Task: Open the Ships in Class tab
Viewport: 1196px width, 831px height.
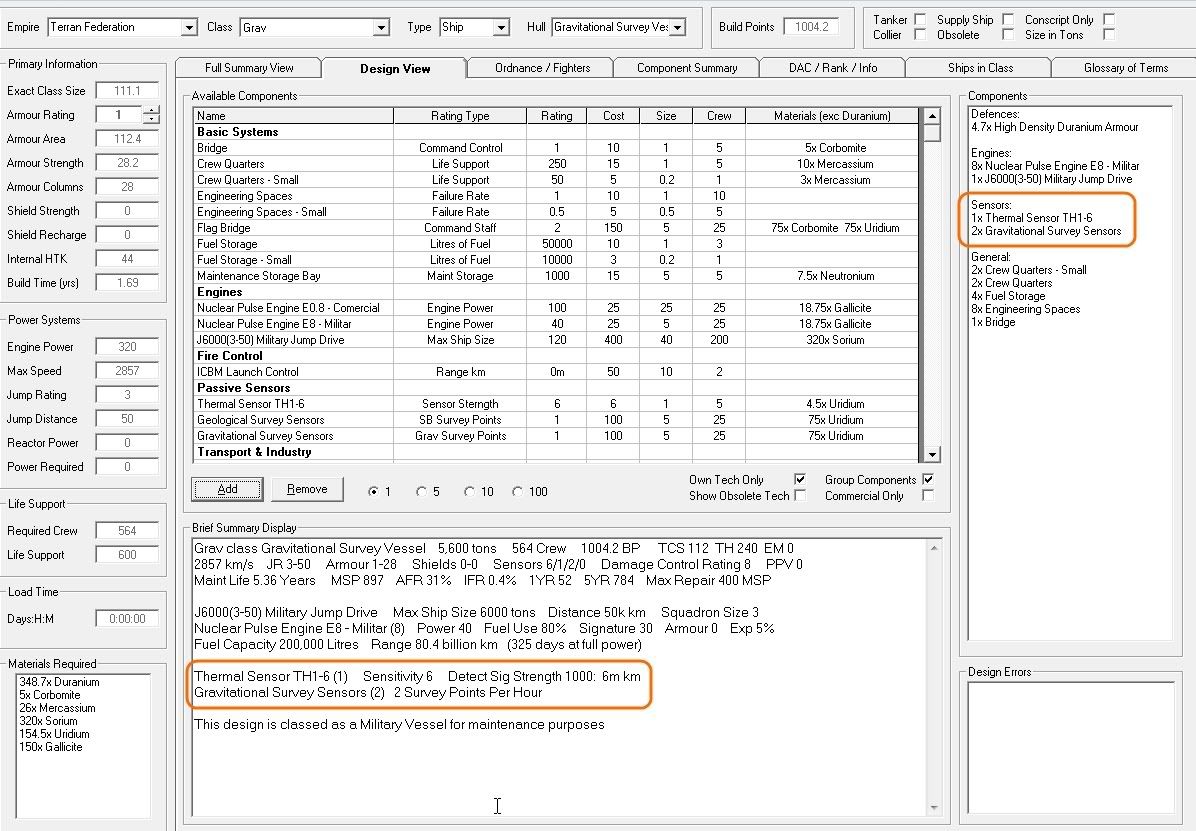Action: tap(980, 68)
